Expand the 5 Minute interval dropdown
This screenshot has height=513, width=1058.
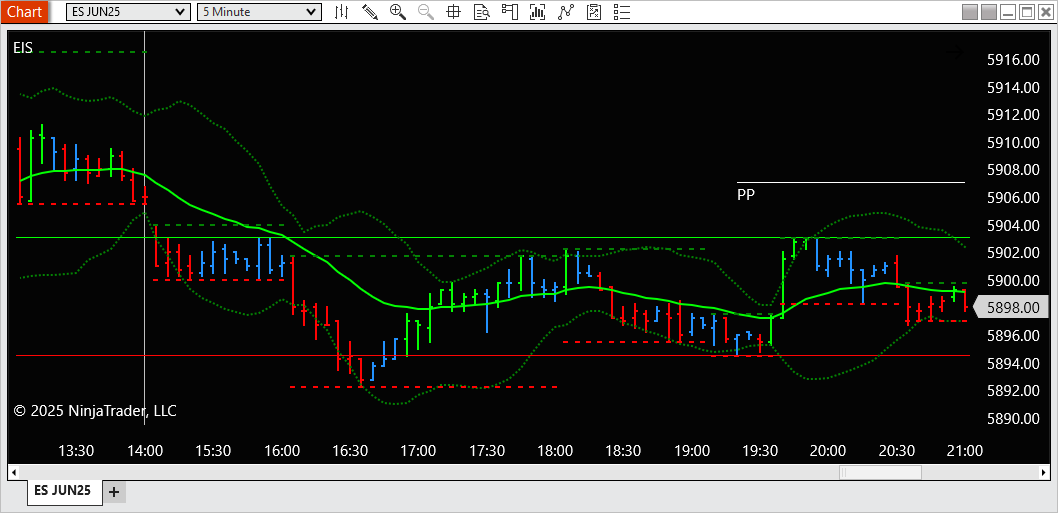coord(258,11)
